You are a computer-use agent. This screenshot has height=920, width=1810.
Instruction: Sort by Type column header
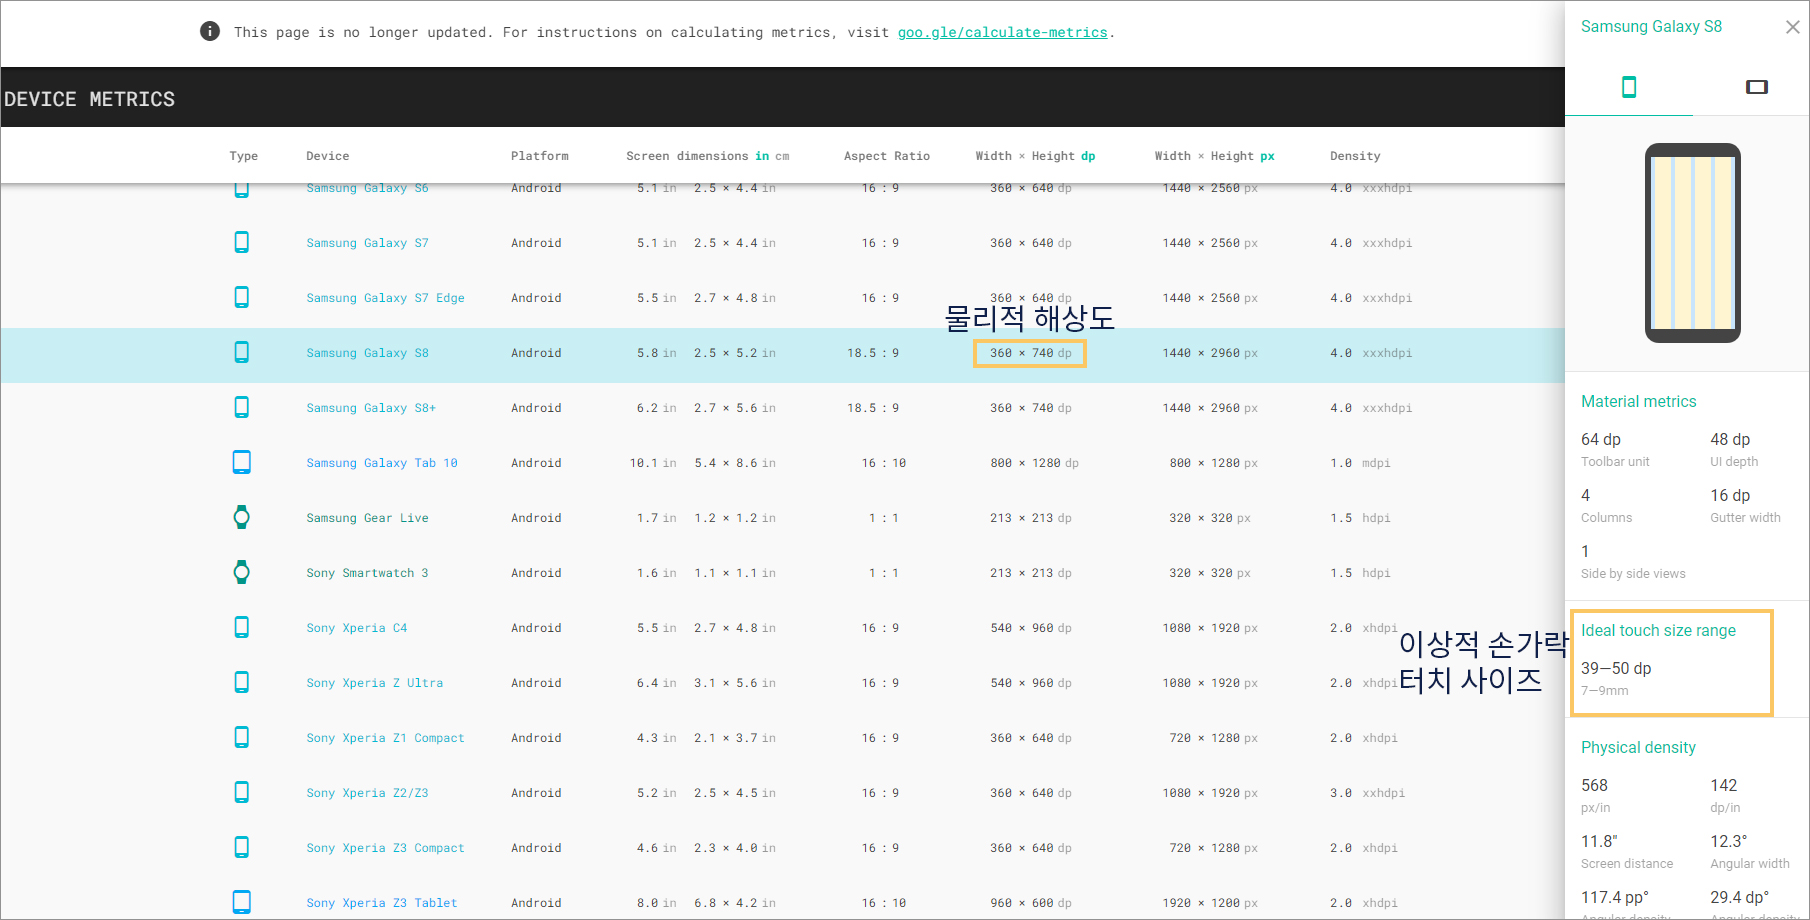(x=243, y=156)
